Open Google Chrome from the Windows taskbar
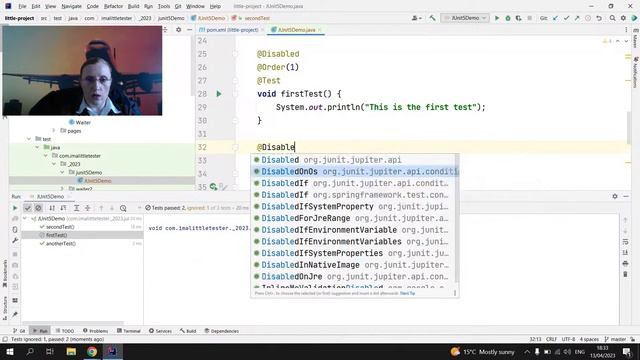640x360 pixels. [92, 351]
